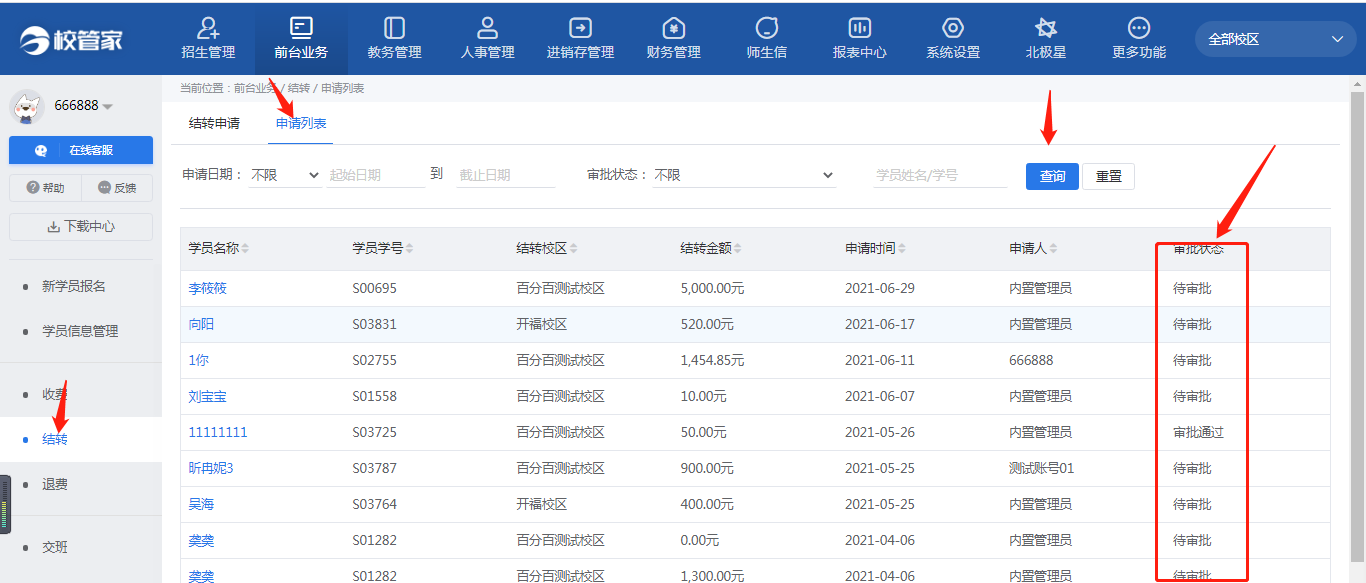Open 财务管理 module icon
Image resolution: width=1366 pixels, height=583 pixels.
[x=673, y=28]
